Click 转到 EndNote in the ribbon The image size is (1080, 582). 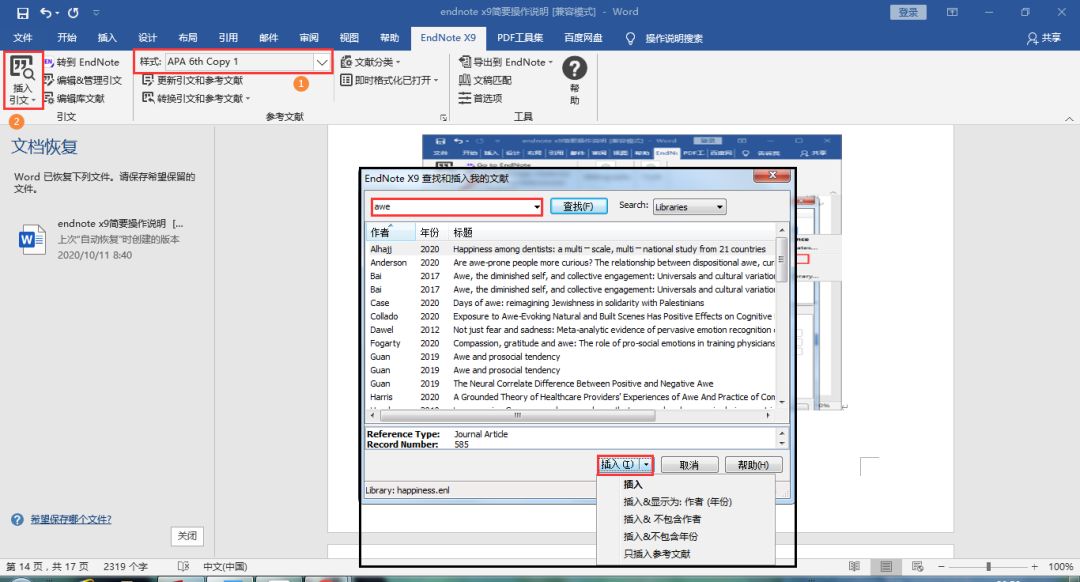coord(82,62)
